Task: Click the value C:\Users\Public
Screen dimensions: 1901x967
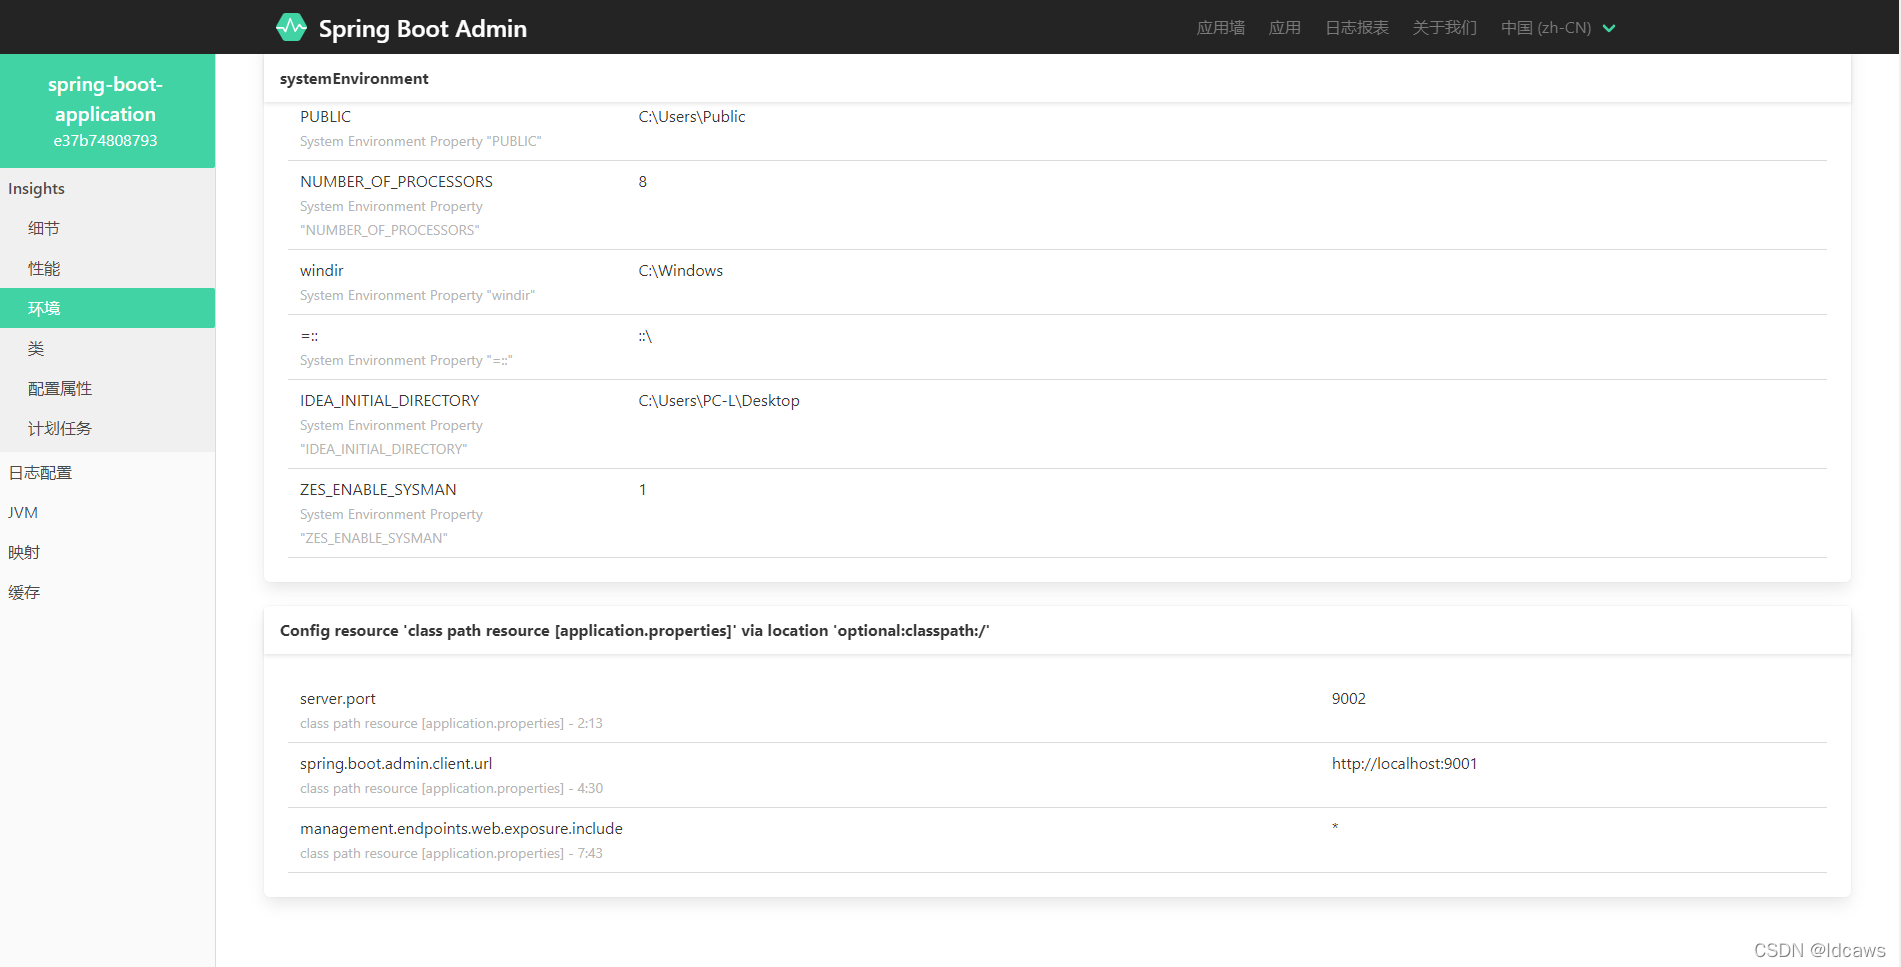Action: [692, 117]
